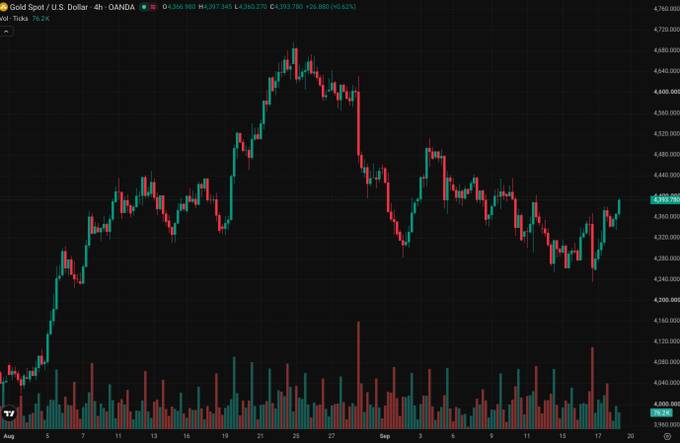Click the 27 date label on time axis
Viewport: 680px width, 443px height.
[x=331, y=436]
